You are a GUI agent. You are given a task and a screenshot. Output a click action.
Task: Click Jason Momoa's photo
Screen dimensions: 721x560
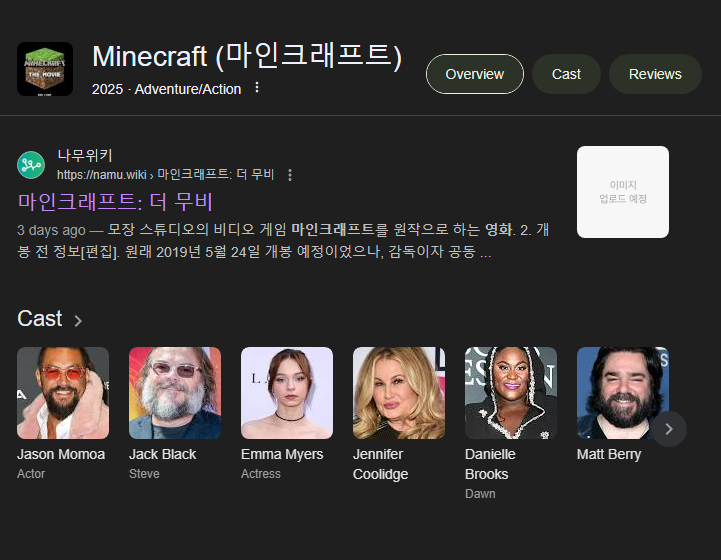[63, 393]
